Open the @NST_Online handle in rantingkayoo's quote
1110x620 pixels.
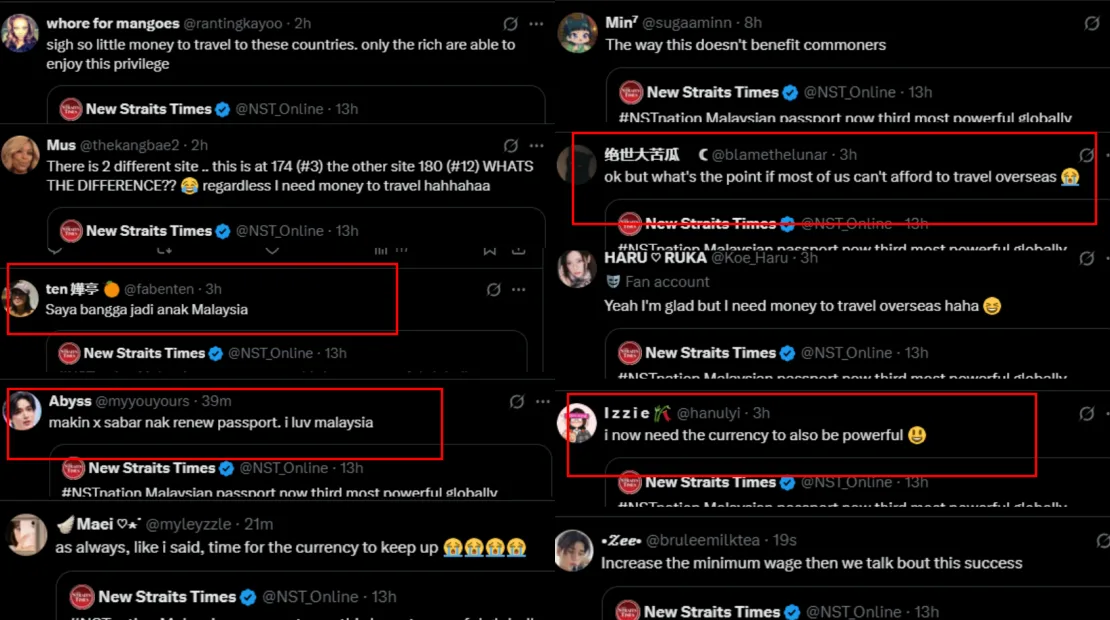tap(279, 109)
